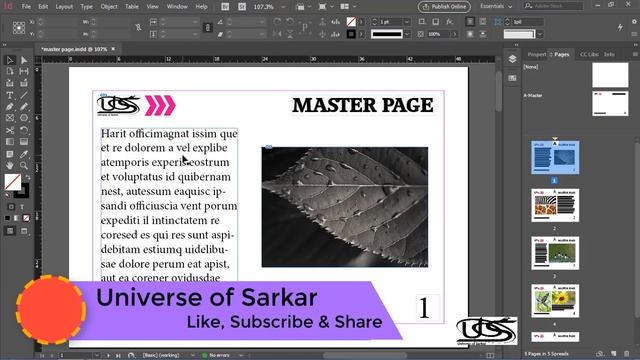Go to last page arrow

[118, 356]
